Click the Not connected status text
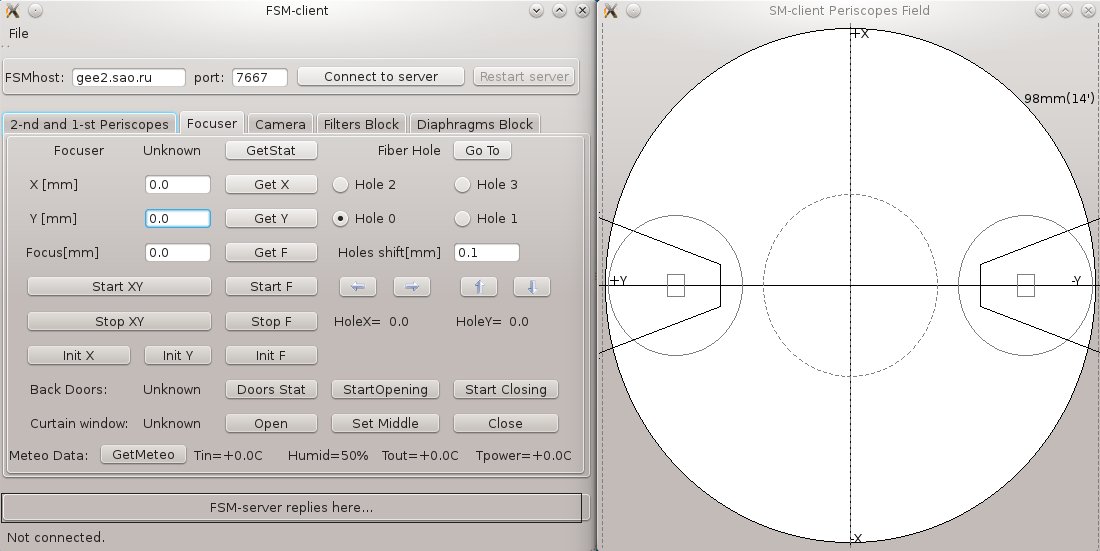Image resolution: width=1100 pixels, height=551 pixels. point(56,538)
